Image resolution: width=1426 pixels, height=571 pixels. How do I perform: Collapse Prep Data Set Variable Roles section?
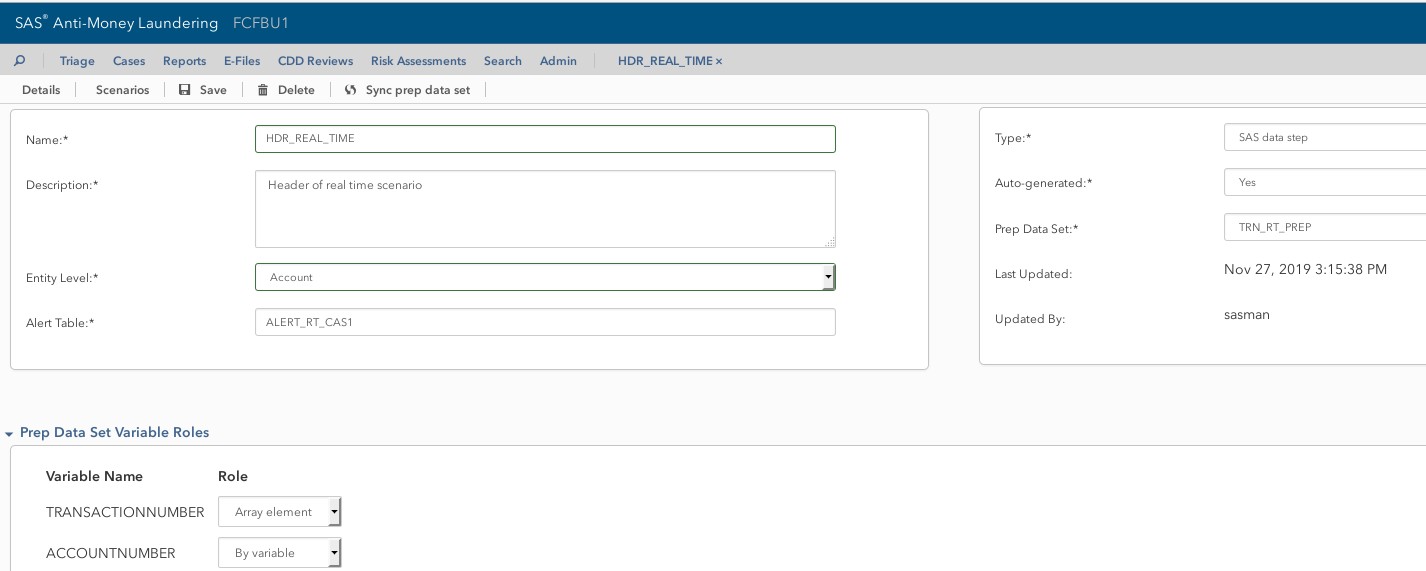[x=9, y=434]
